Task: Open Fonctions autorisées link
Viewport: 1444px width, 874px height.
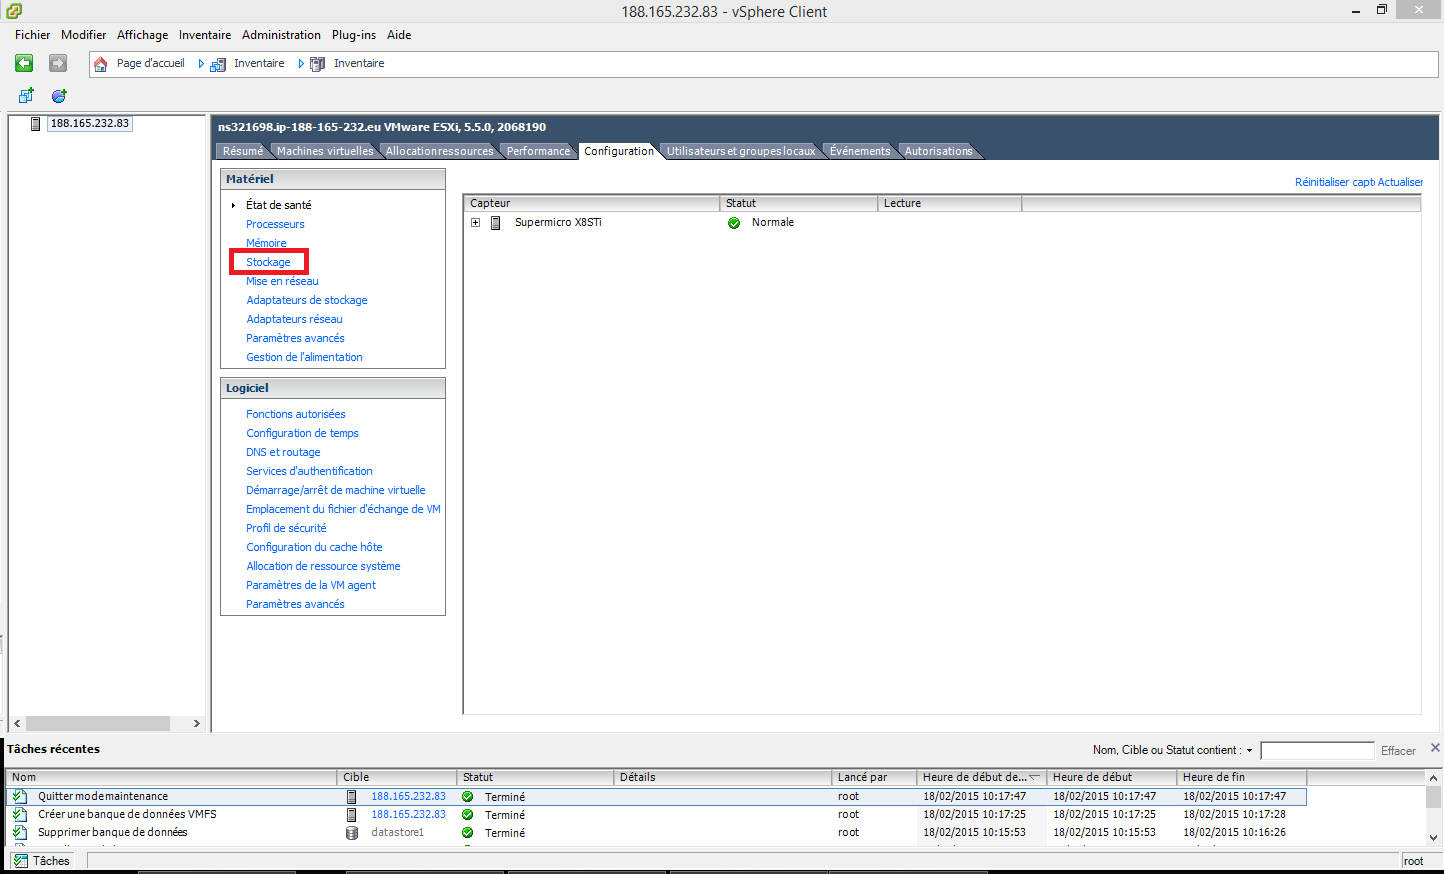Action: 296,414
